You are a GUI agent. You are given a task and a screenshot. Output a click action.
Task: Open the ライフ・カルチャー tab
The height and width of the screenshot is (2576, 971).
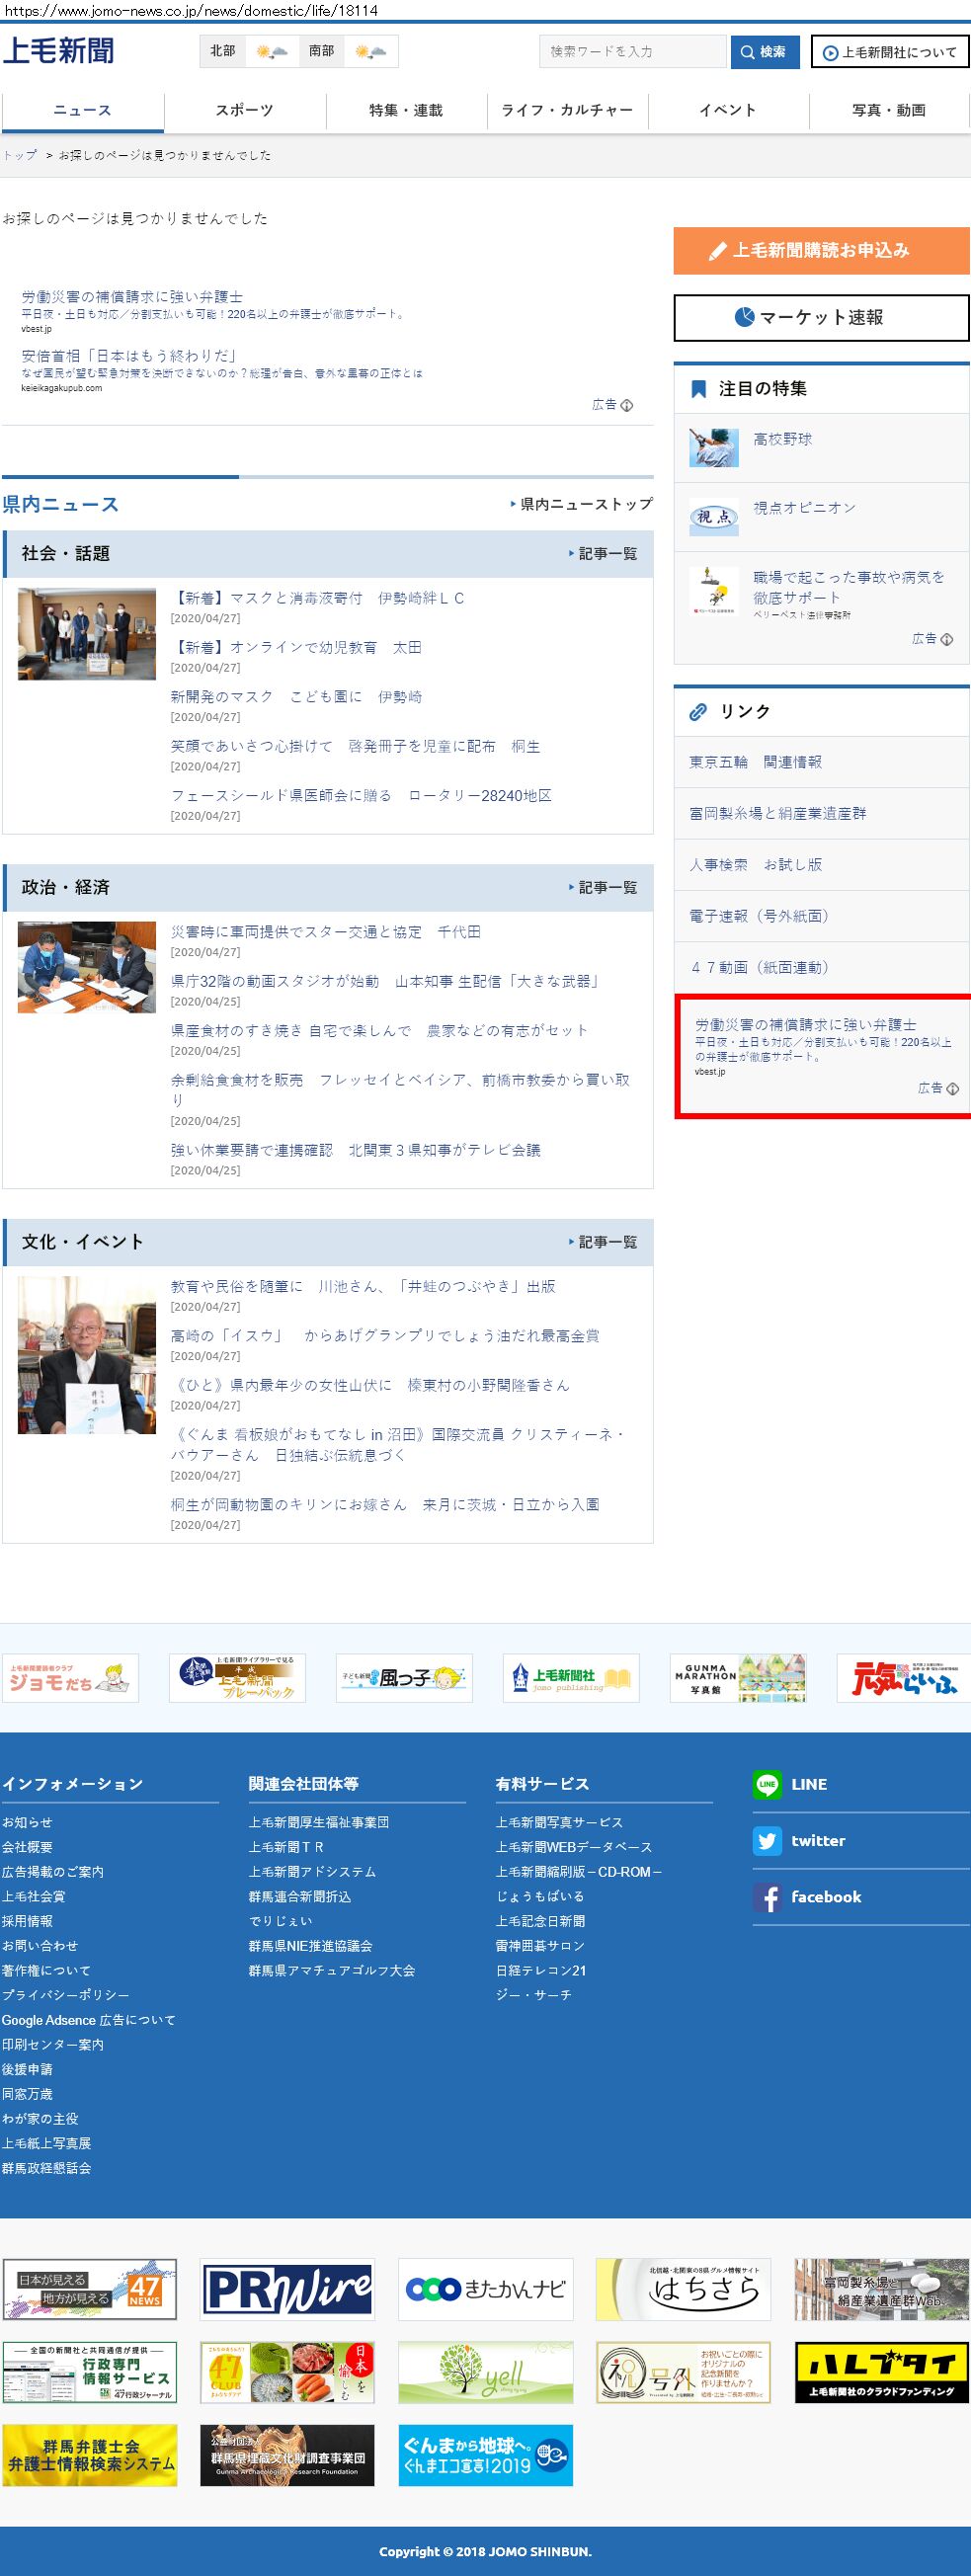coord(567,111)
